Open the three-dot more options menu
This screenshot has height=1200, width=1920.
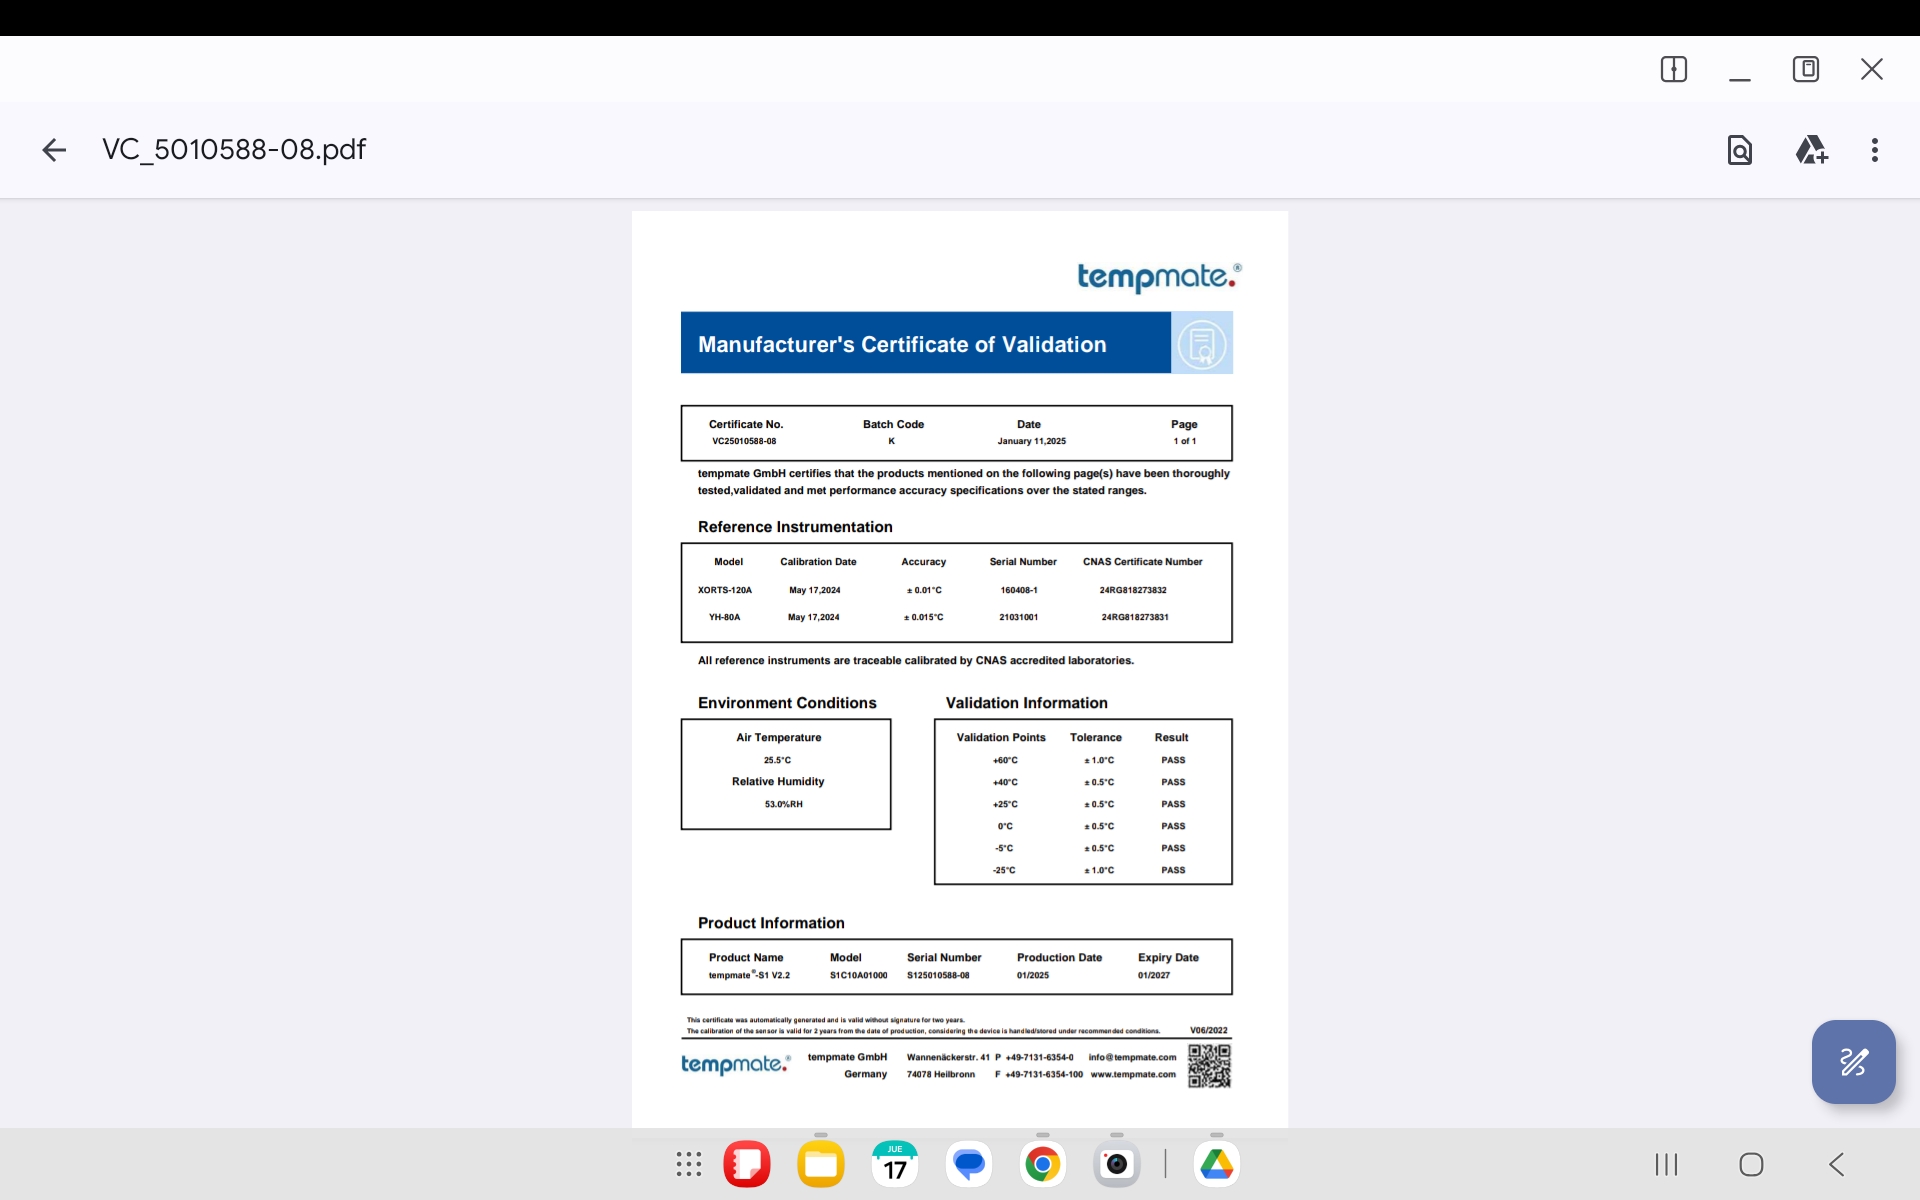coord(1874,150)
